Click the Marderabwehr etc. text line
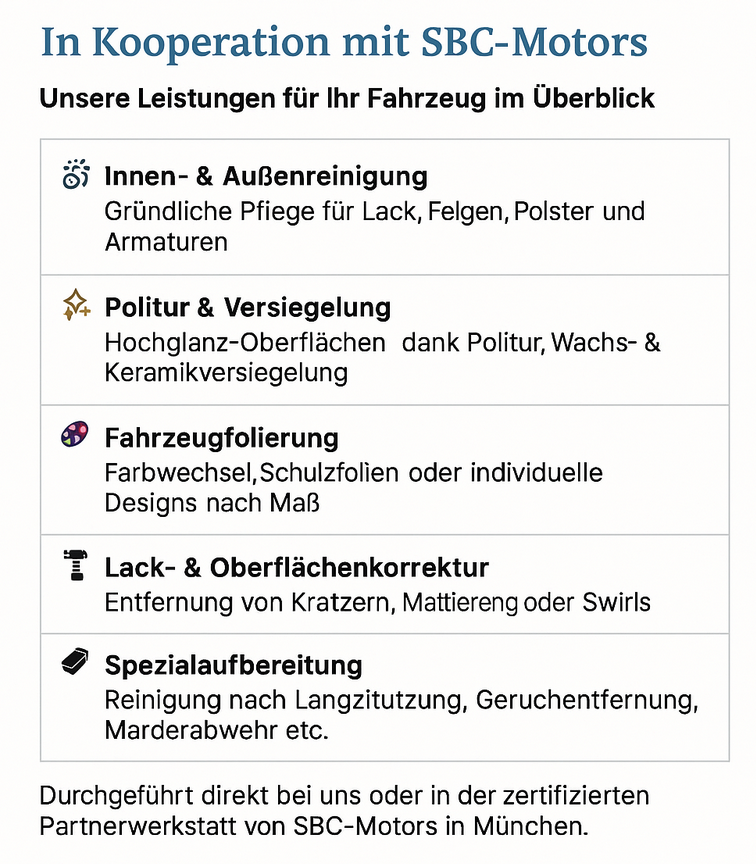This screenshot has width=756, height=864. coord(217,731)
